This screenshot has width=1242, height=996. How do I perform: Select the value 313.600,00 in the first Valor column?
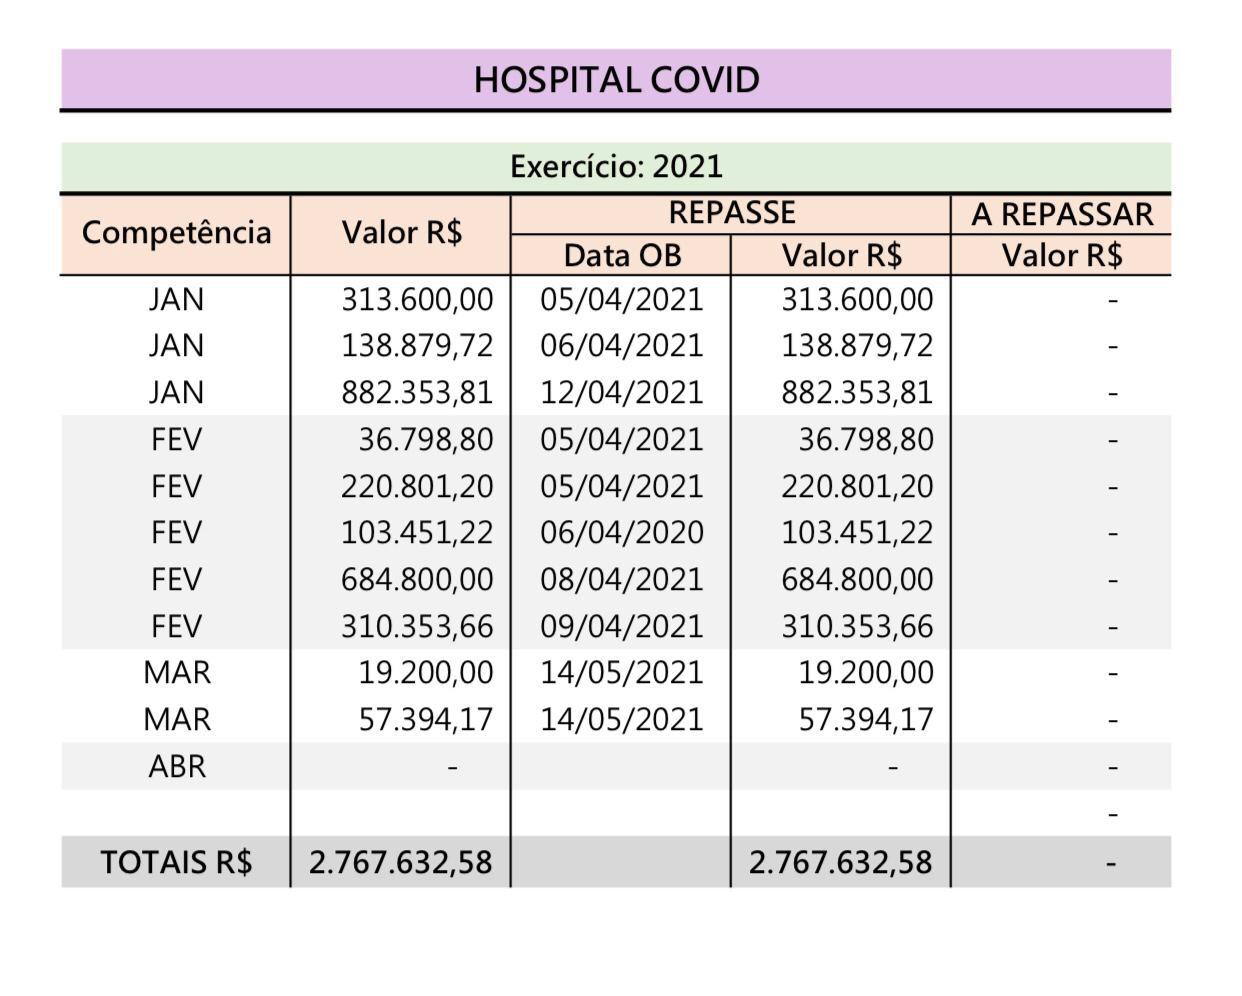[x=417, y=299]
